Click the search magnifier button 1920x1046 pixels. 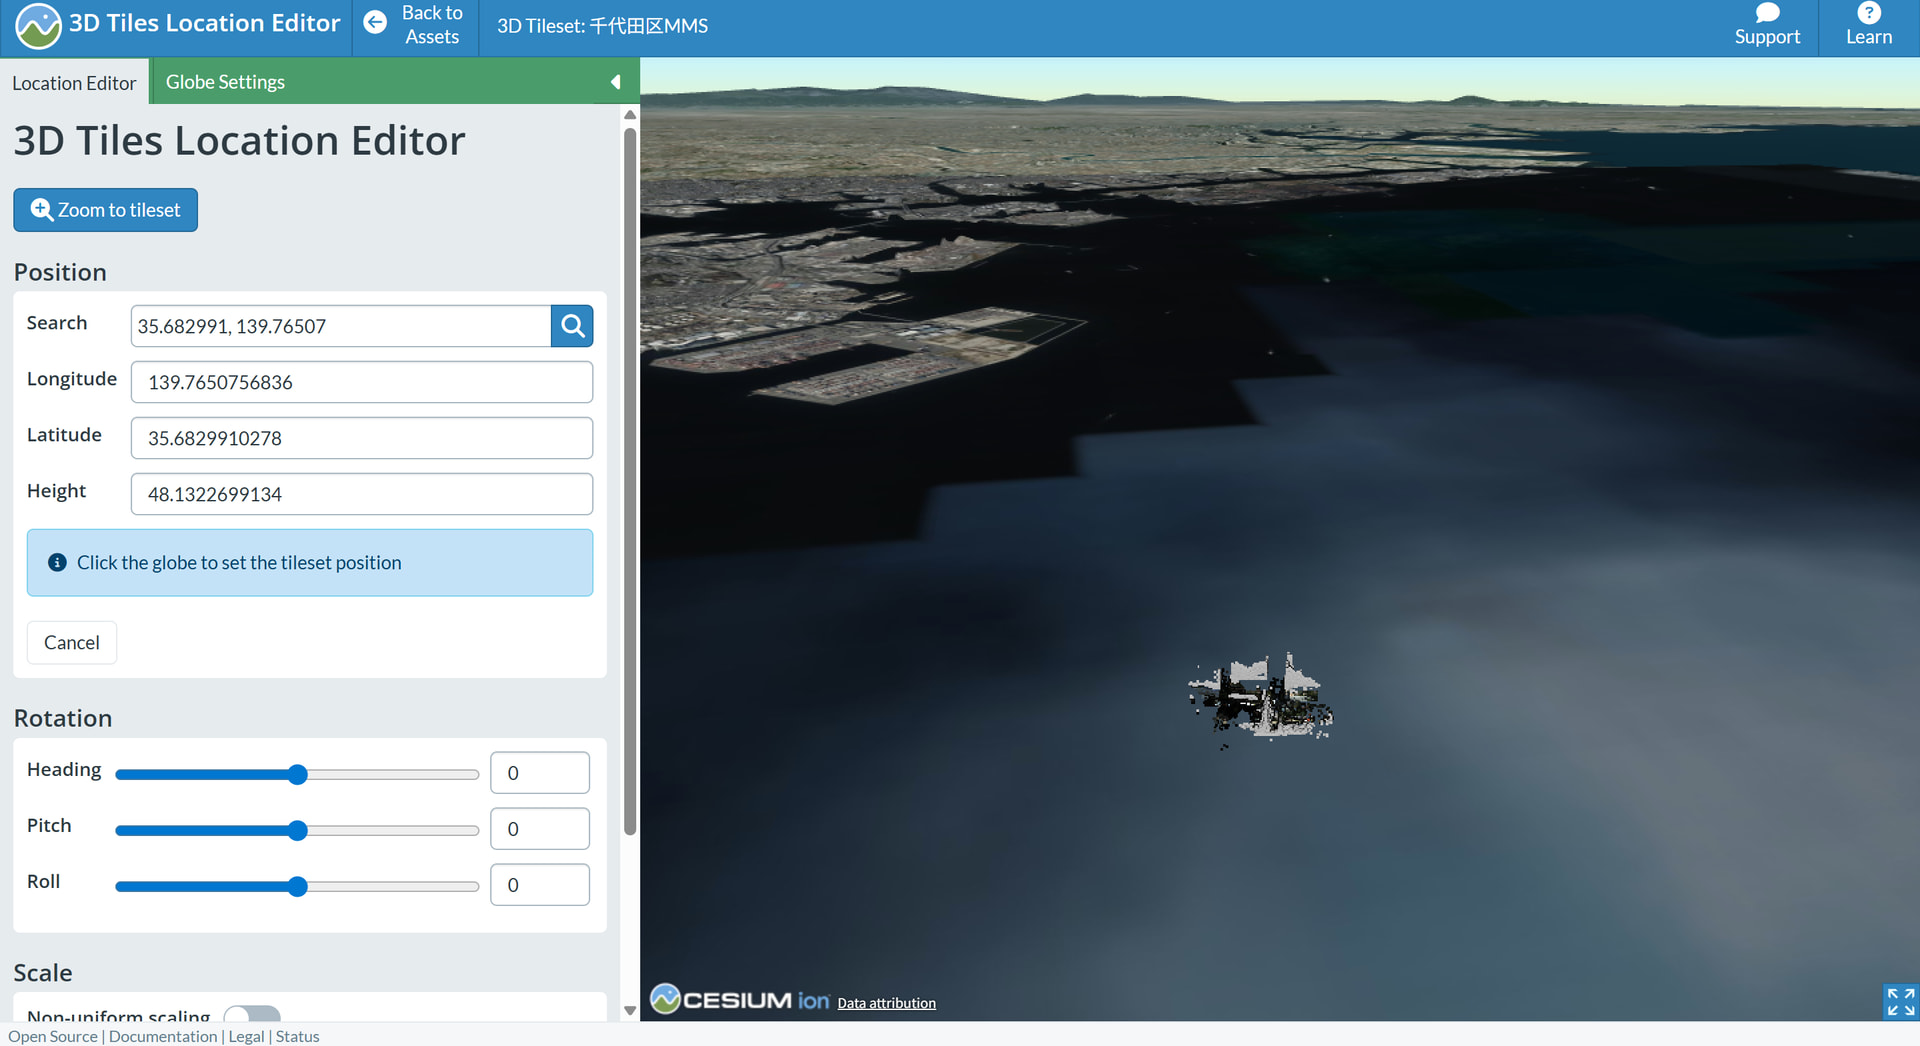[572, 326]
